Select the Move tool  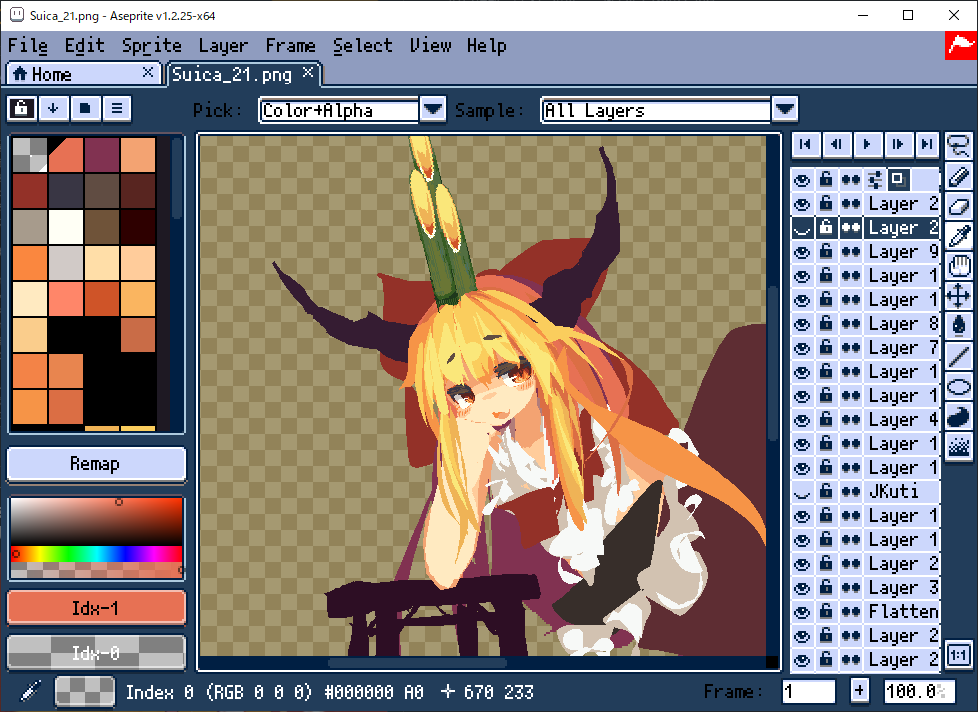click(959, 296)
